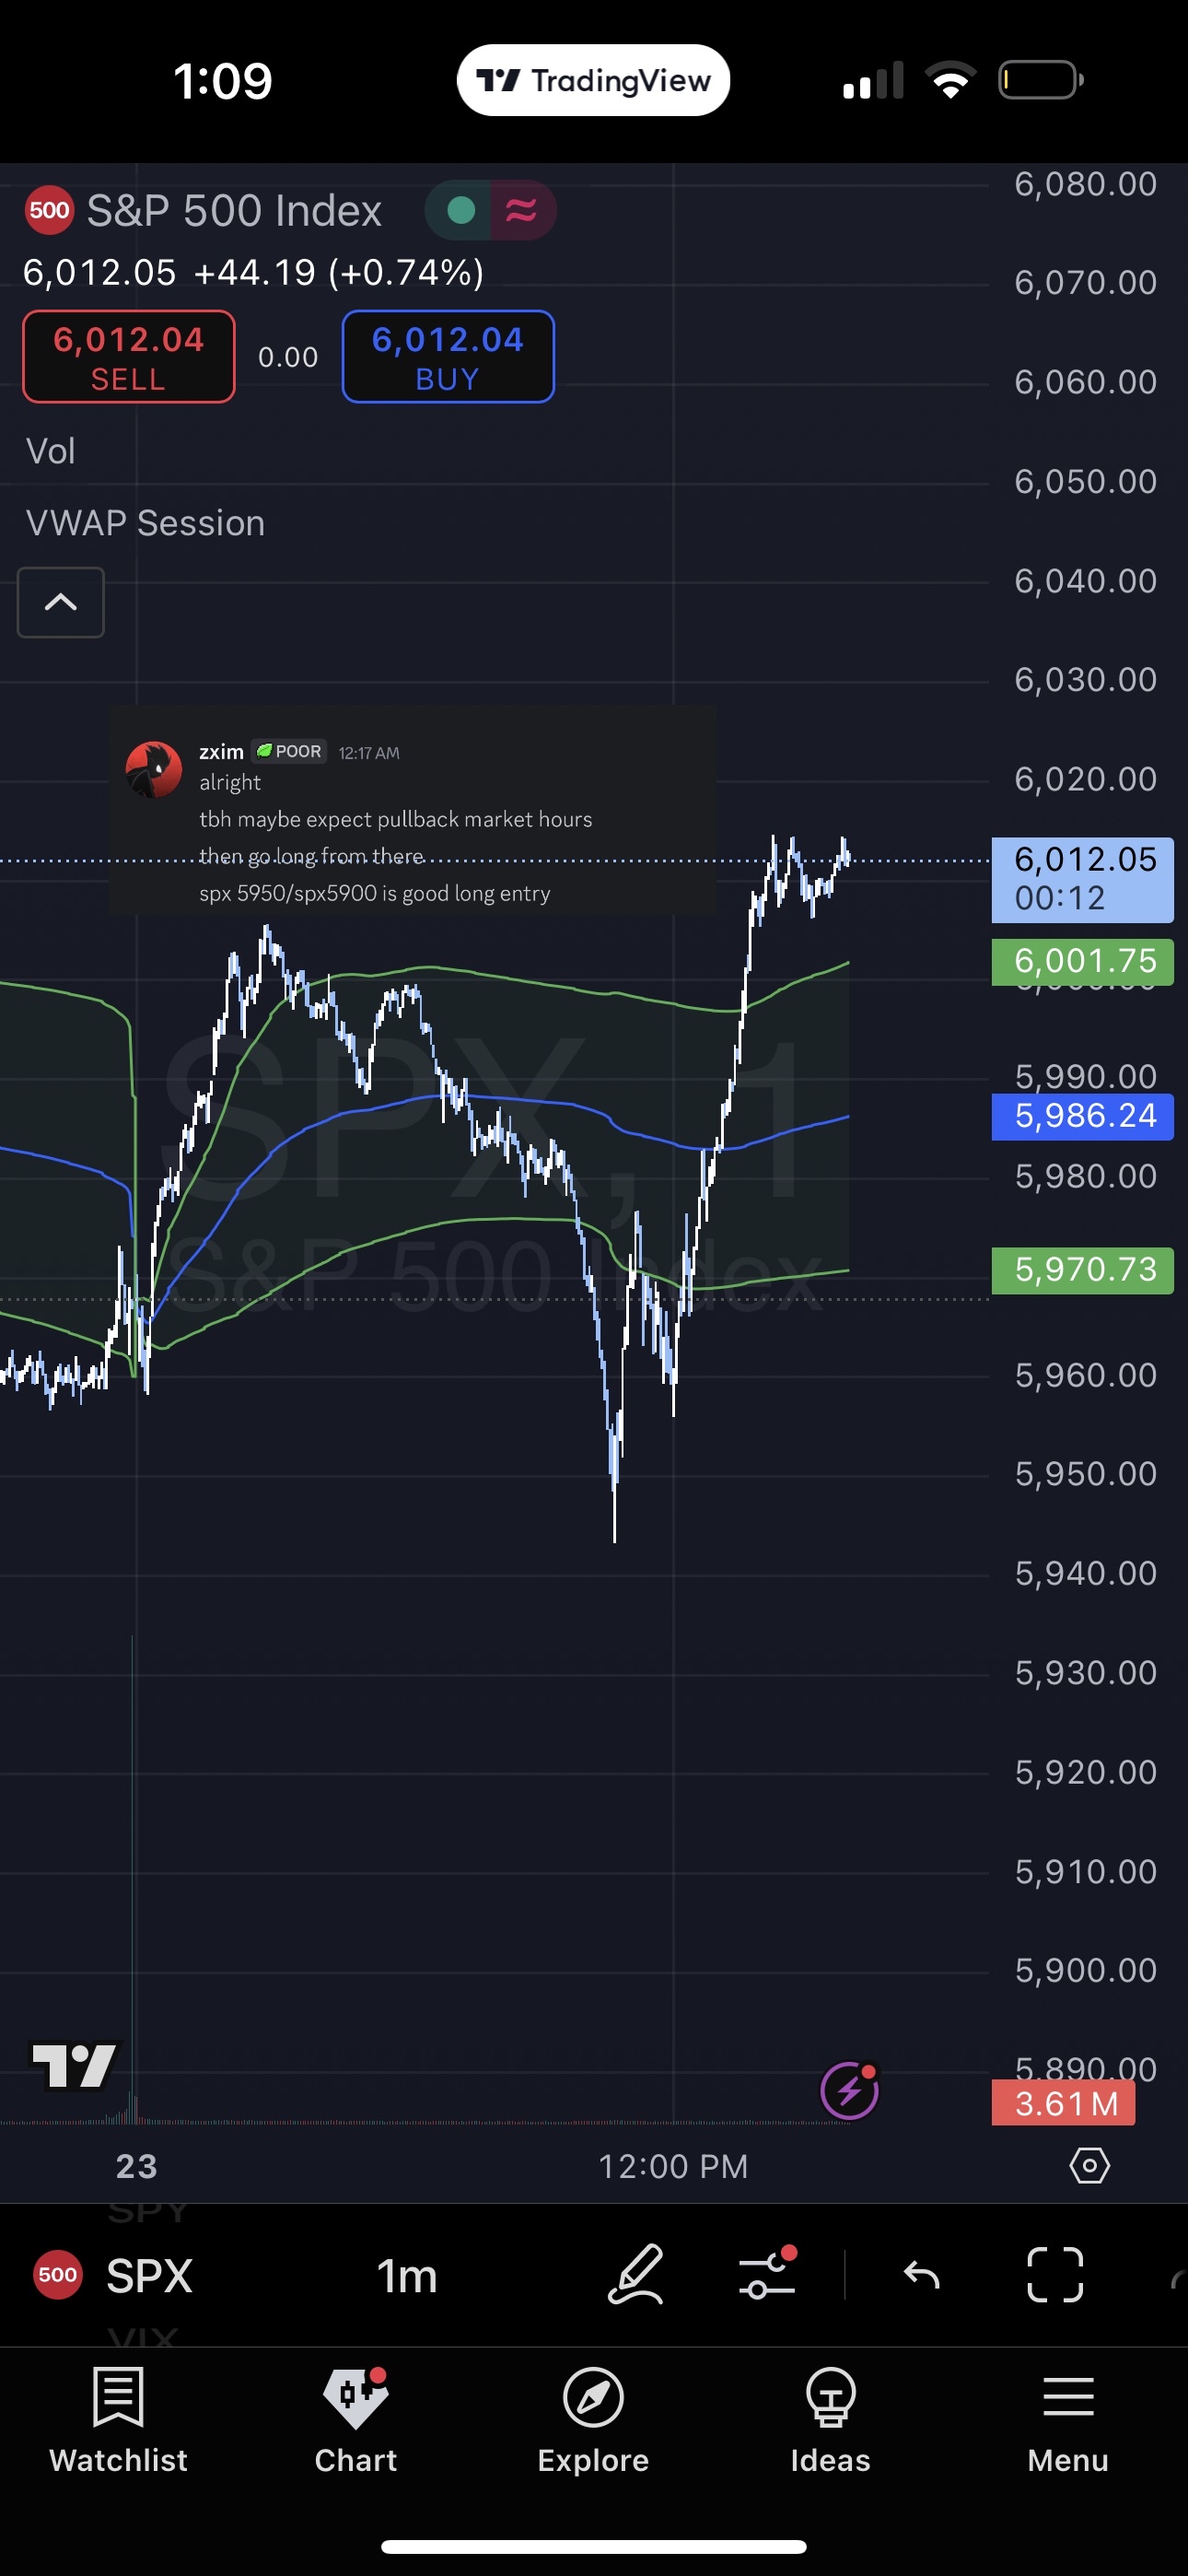Tap the green lower band value 5,970.73
Screen dimensions: 1188x2576
click(x=1083, y=1270)
